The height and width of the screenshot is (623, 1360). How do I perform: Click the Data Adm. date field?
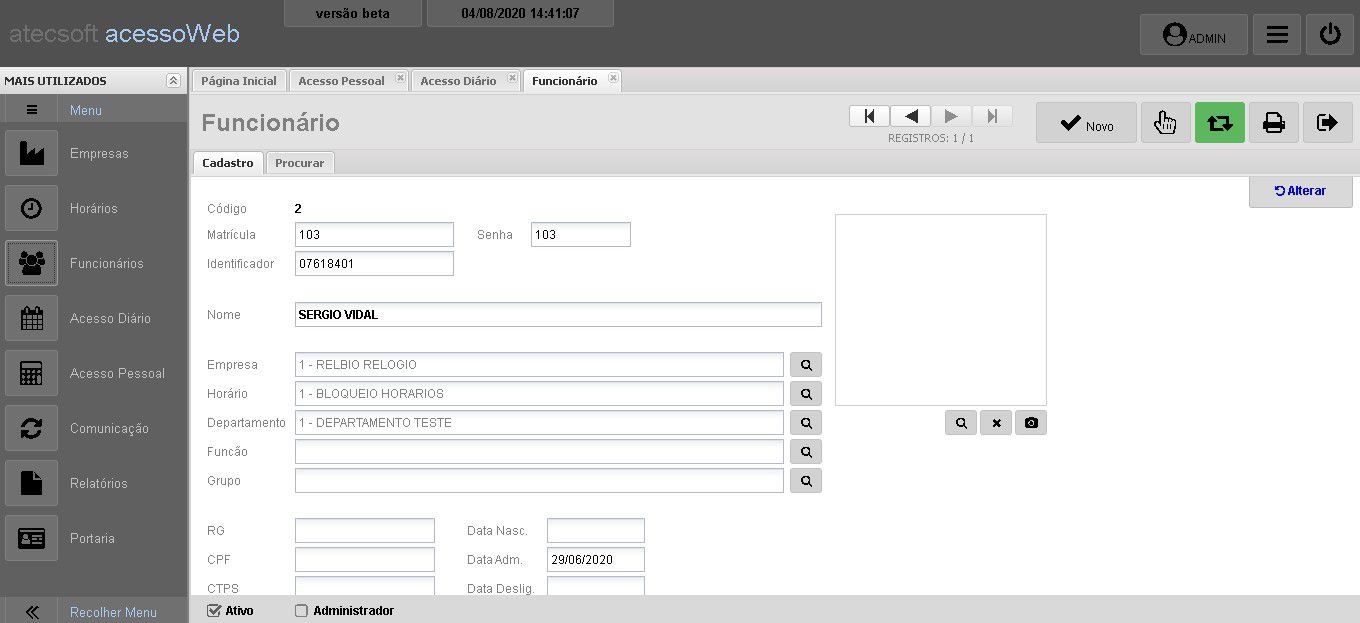click(596, 560)
